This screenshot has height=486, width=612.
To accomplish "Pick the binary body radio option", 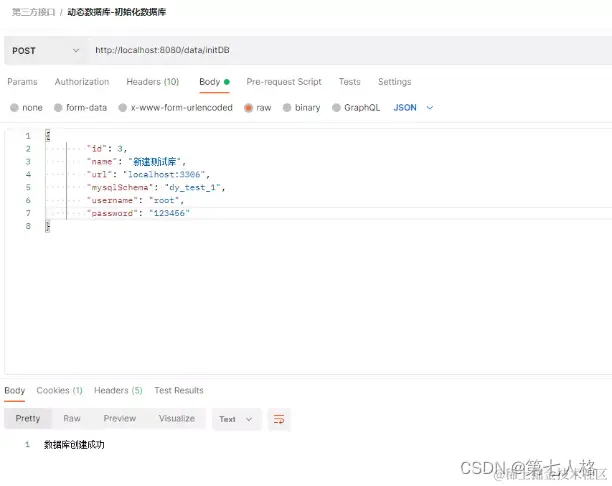I will (287, 108).
